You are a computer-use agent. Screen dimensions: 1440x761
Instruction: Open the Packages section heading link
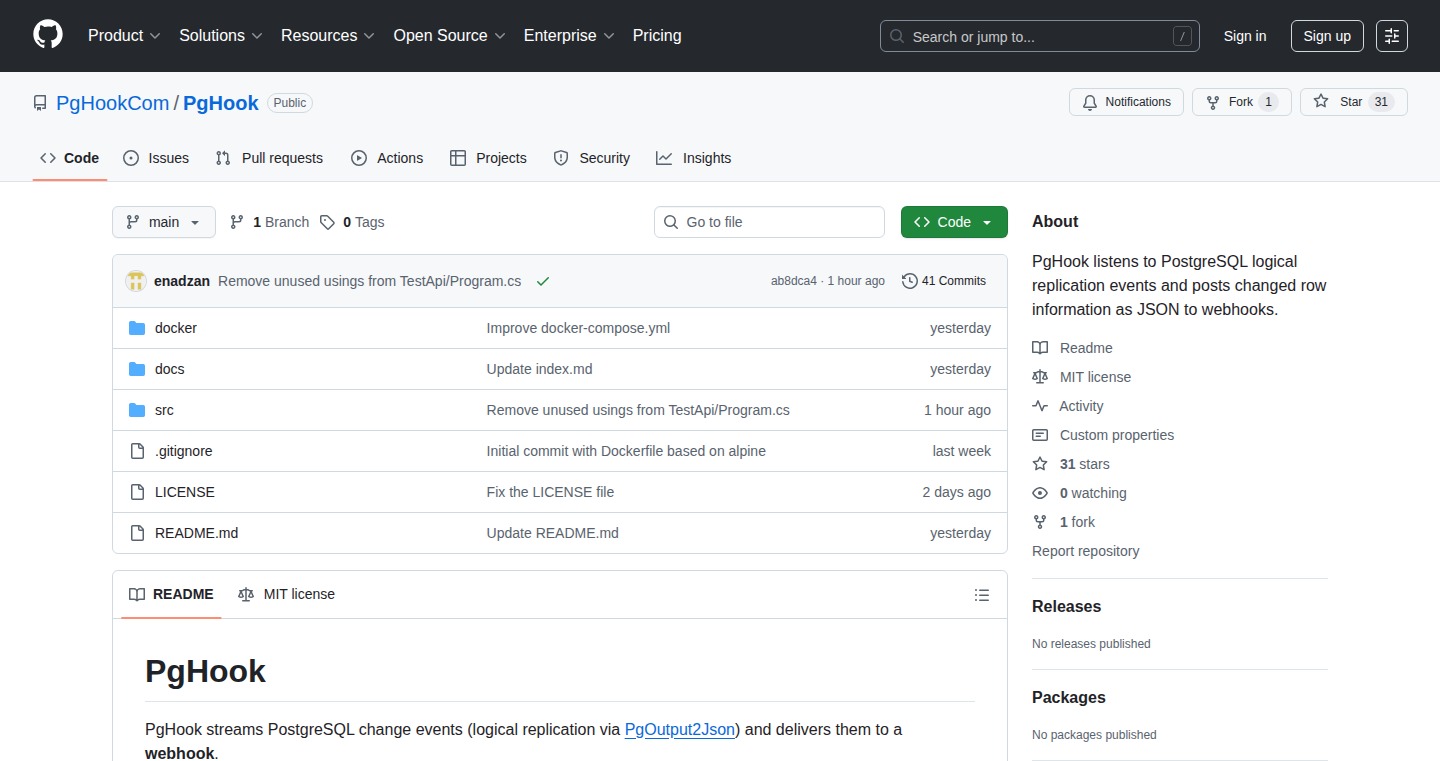(1069, 697)
